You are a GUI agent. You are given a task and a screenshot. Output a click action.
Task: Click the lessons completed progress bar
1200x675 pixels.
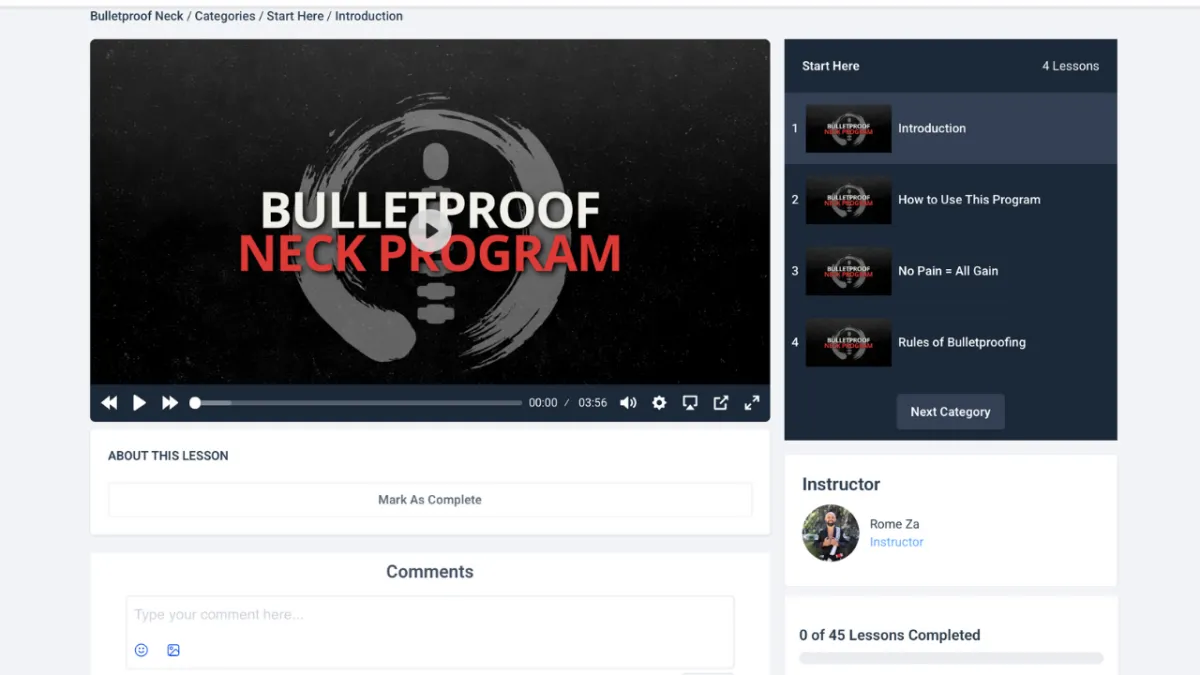coord(951,658)
